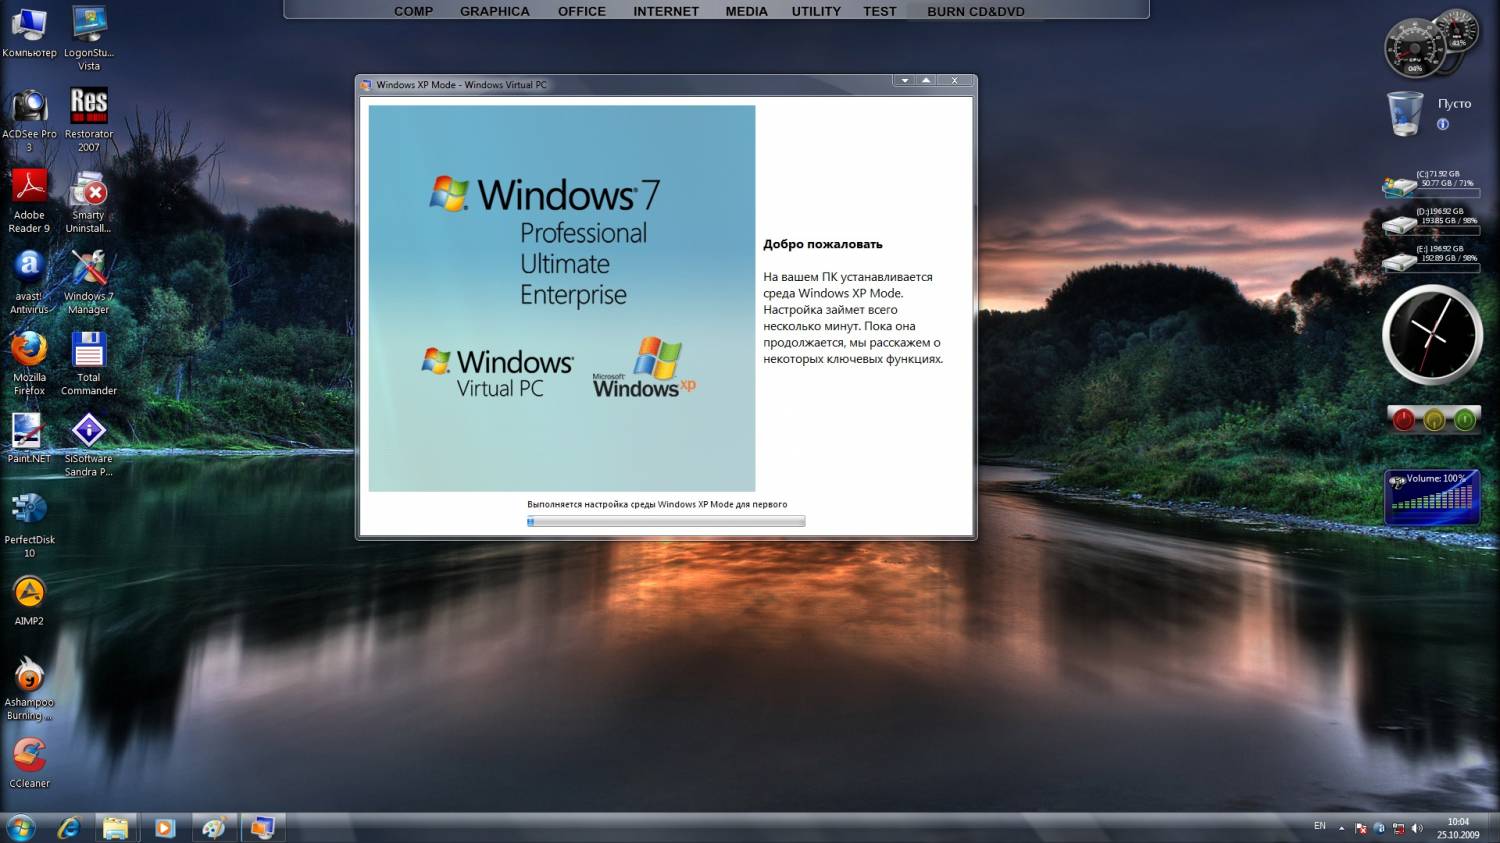Click the green gadget button
Viewport: 1500px width, 843px height.
(x=1465, y=419)
